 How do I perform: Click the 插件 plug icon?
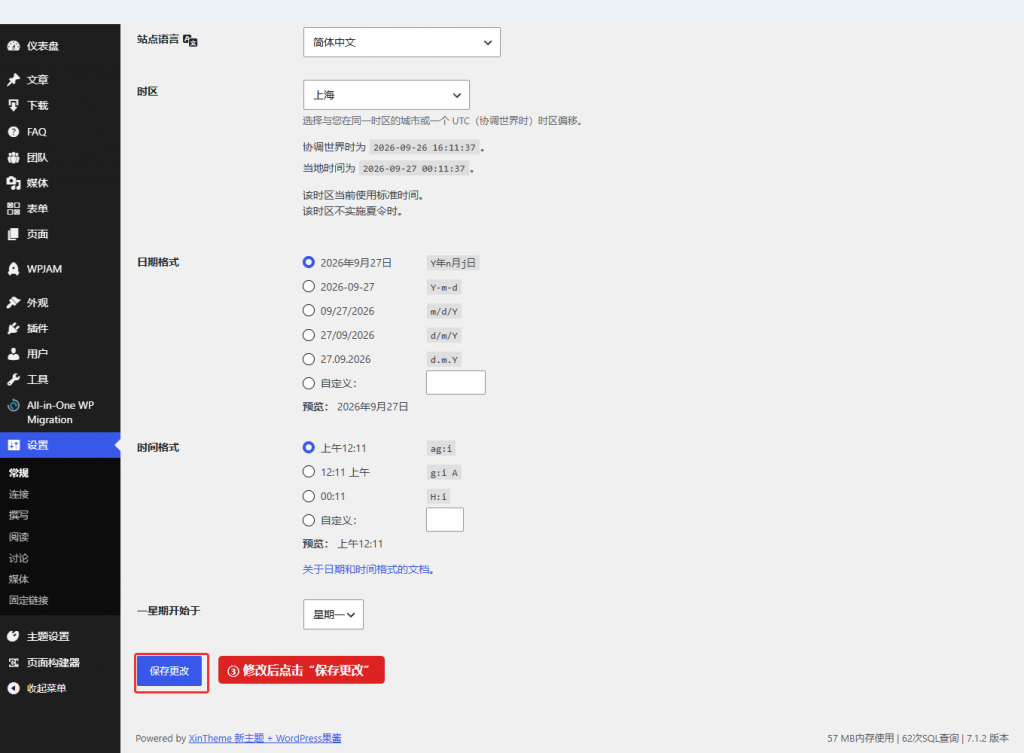[x=13, y=328]
